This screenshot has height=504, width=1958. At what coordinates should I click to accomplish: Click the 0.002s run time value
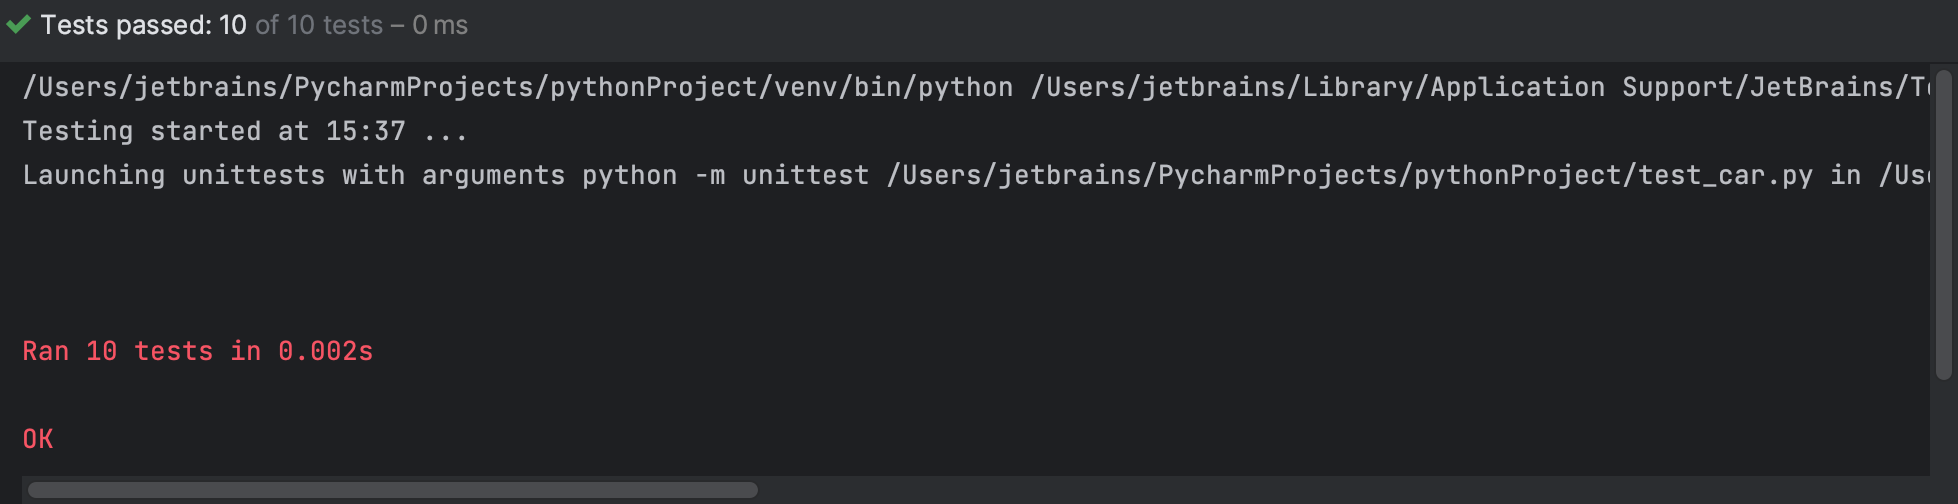pyautogui.click(x=325, y=352)
